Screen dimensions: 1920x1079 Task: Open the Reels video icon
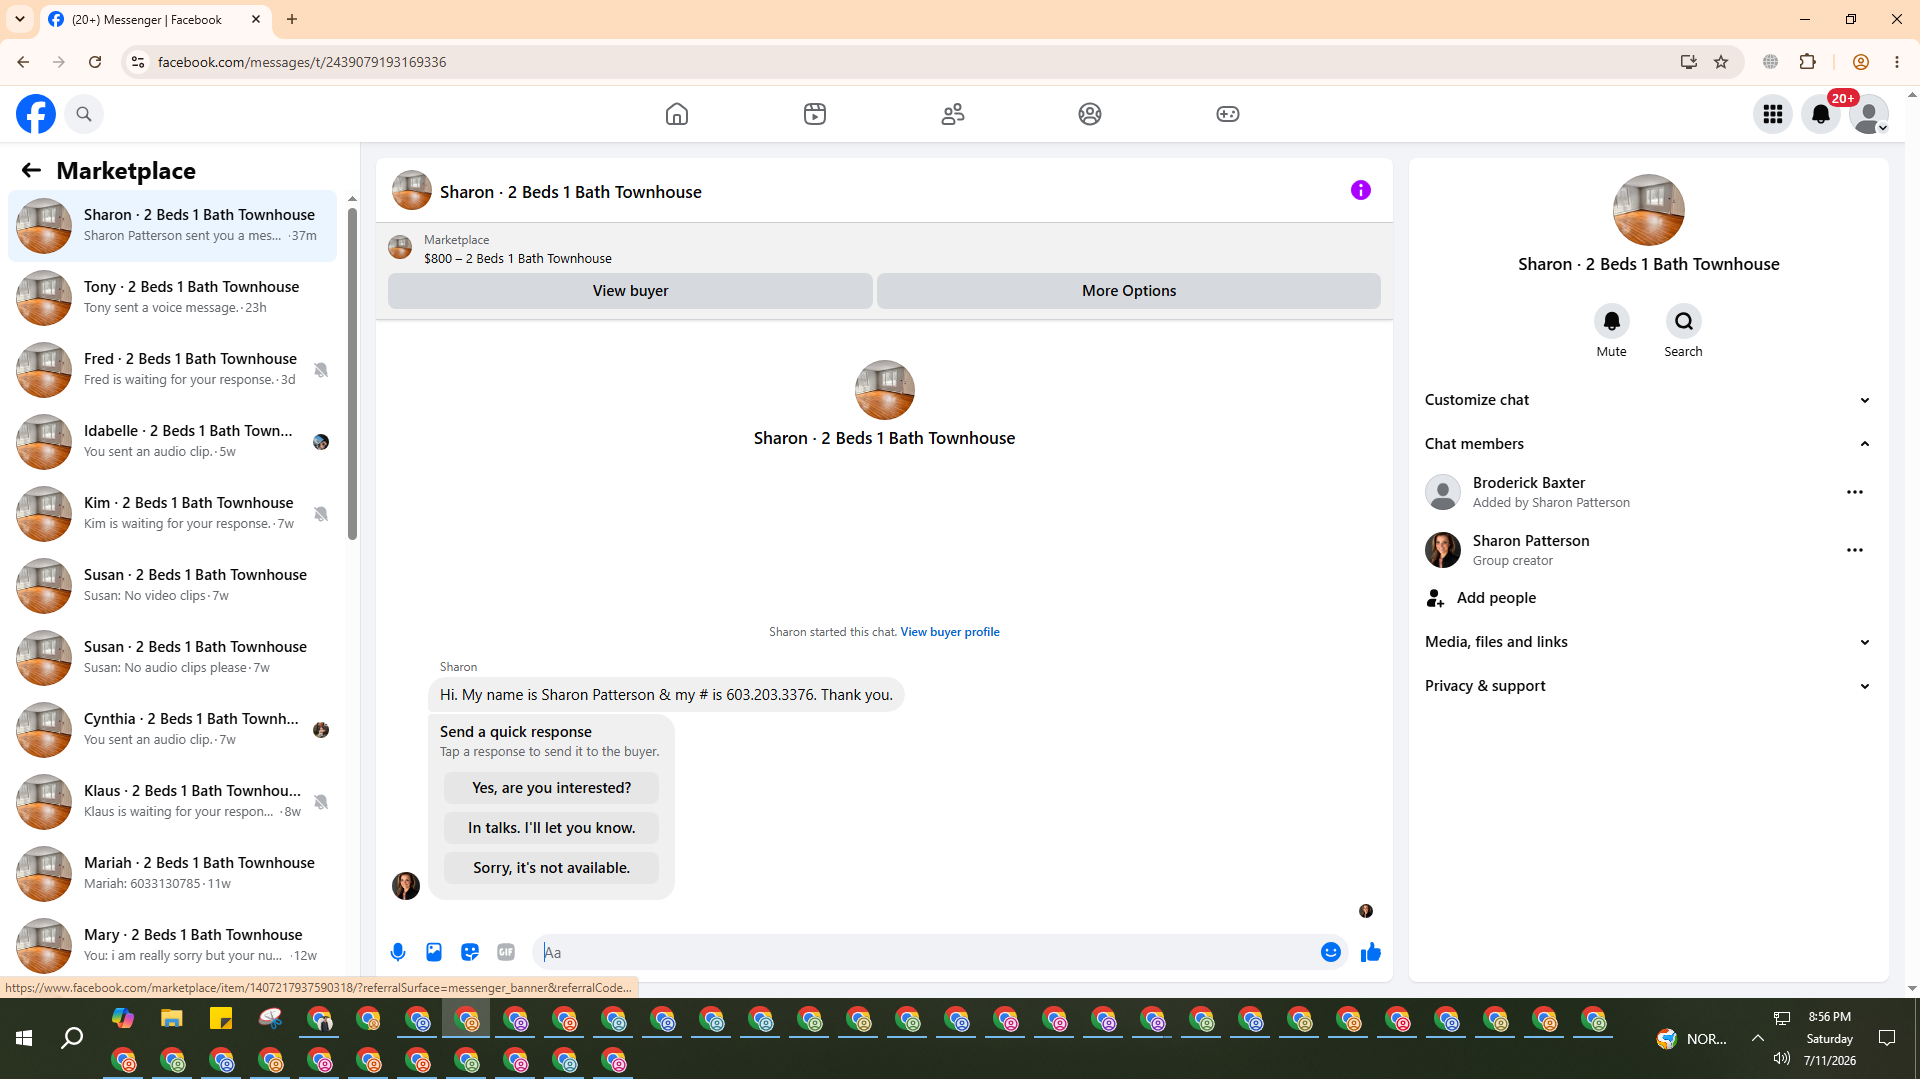pos(815,114)
